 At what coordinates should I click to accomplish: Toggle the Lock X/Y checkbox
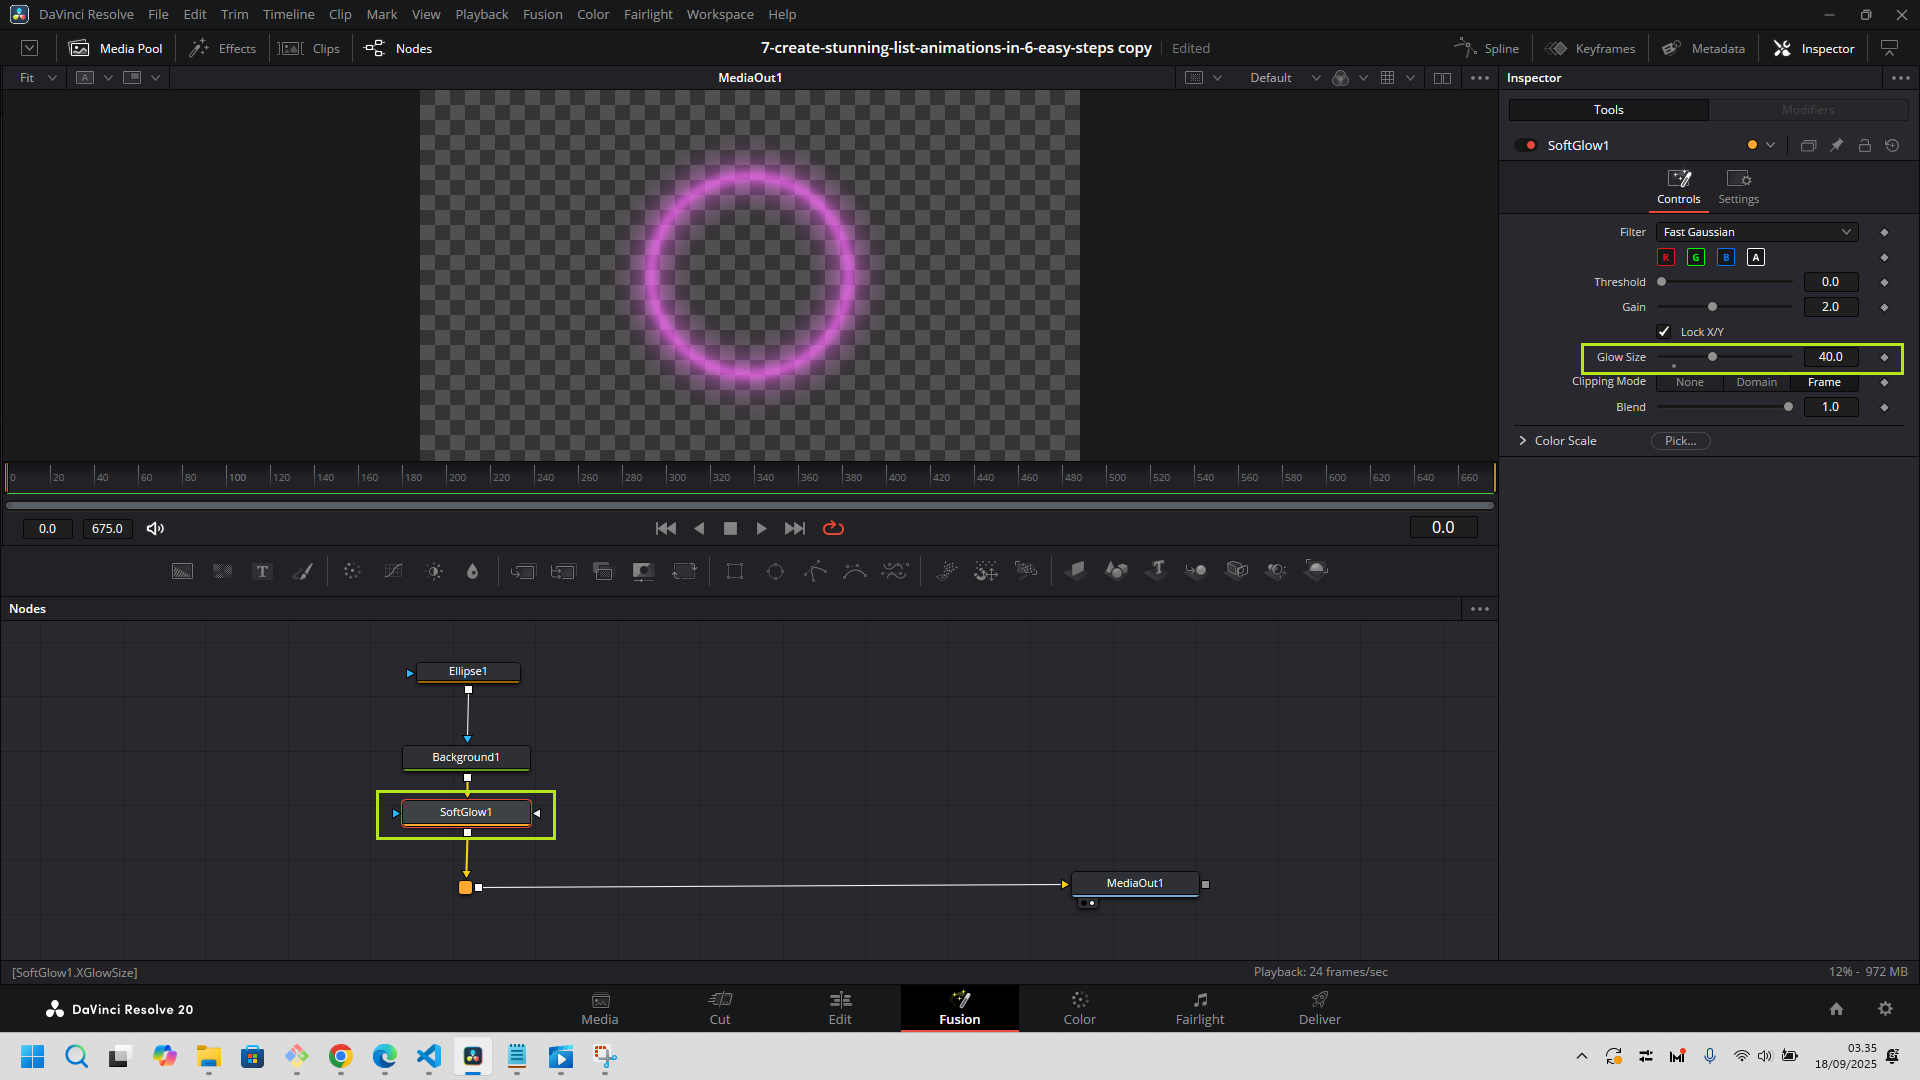point(1664,332)
